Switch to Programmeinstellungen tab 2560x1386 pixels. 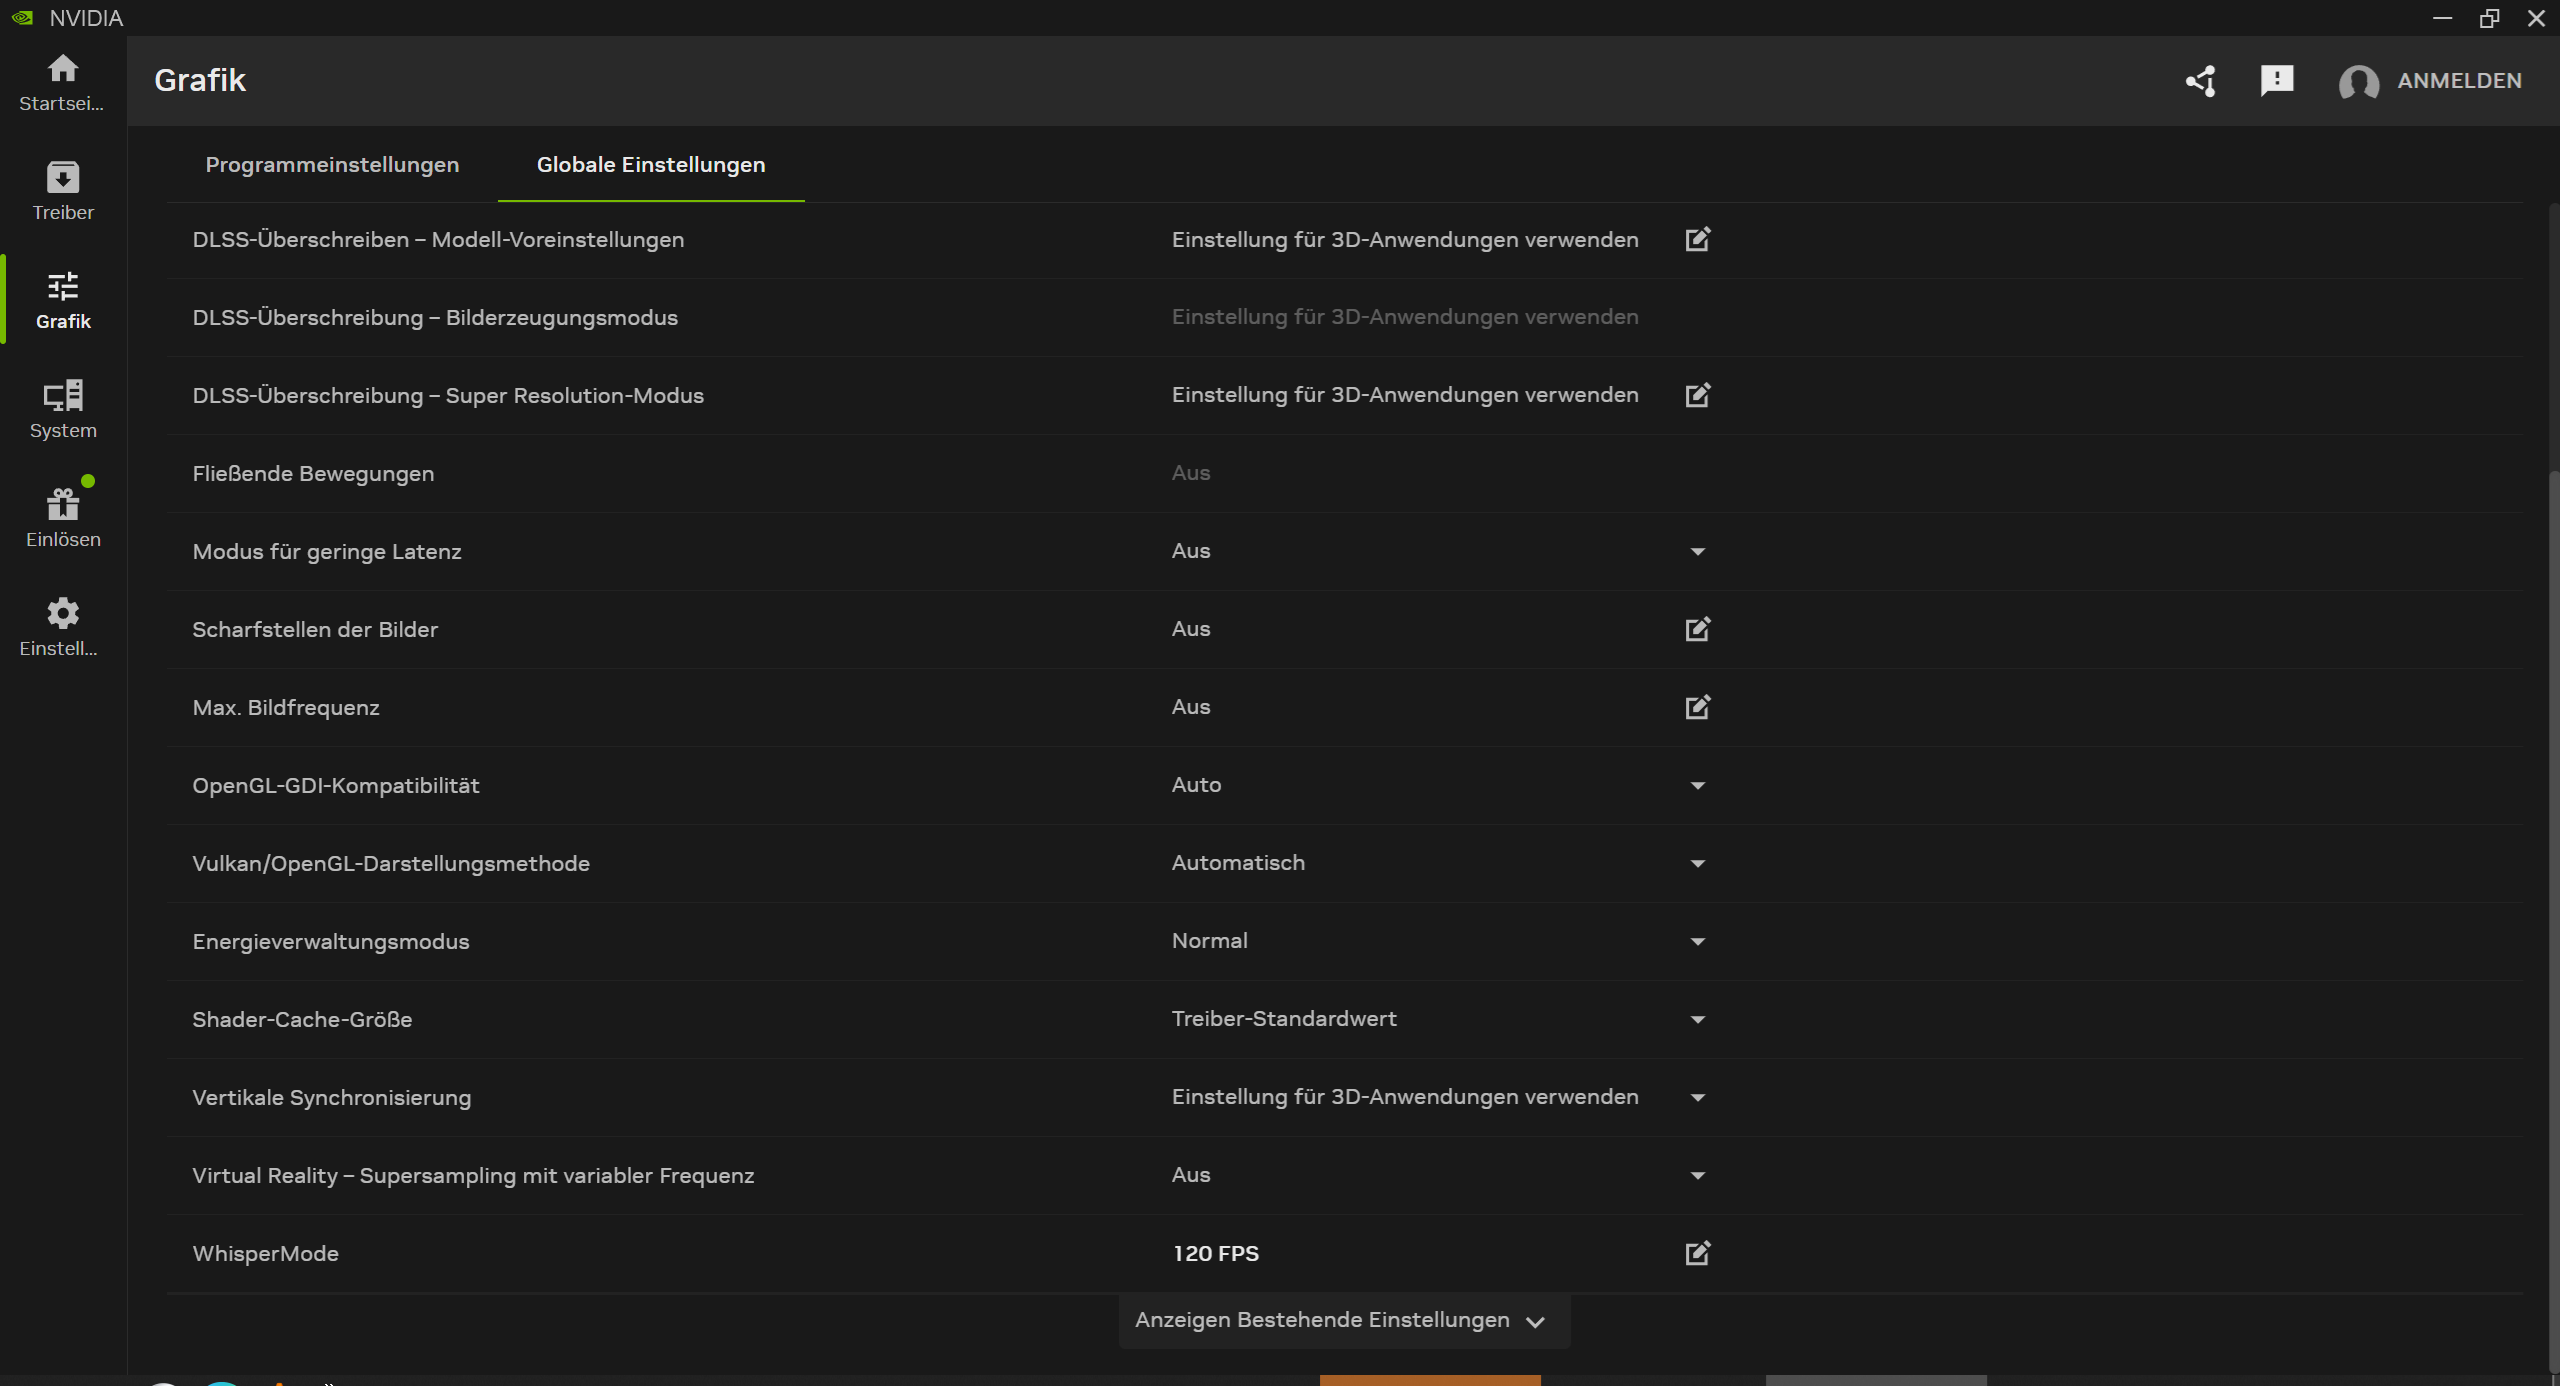click(332, 165)
